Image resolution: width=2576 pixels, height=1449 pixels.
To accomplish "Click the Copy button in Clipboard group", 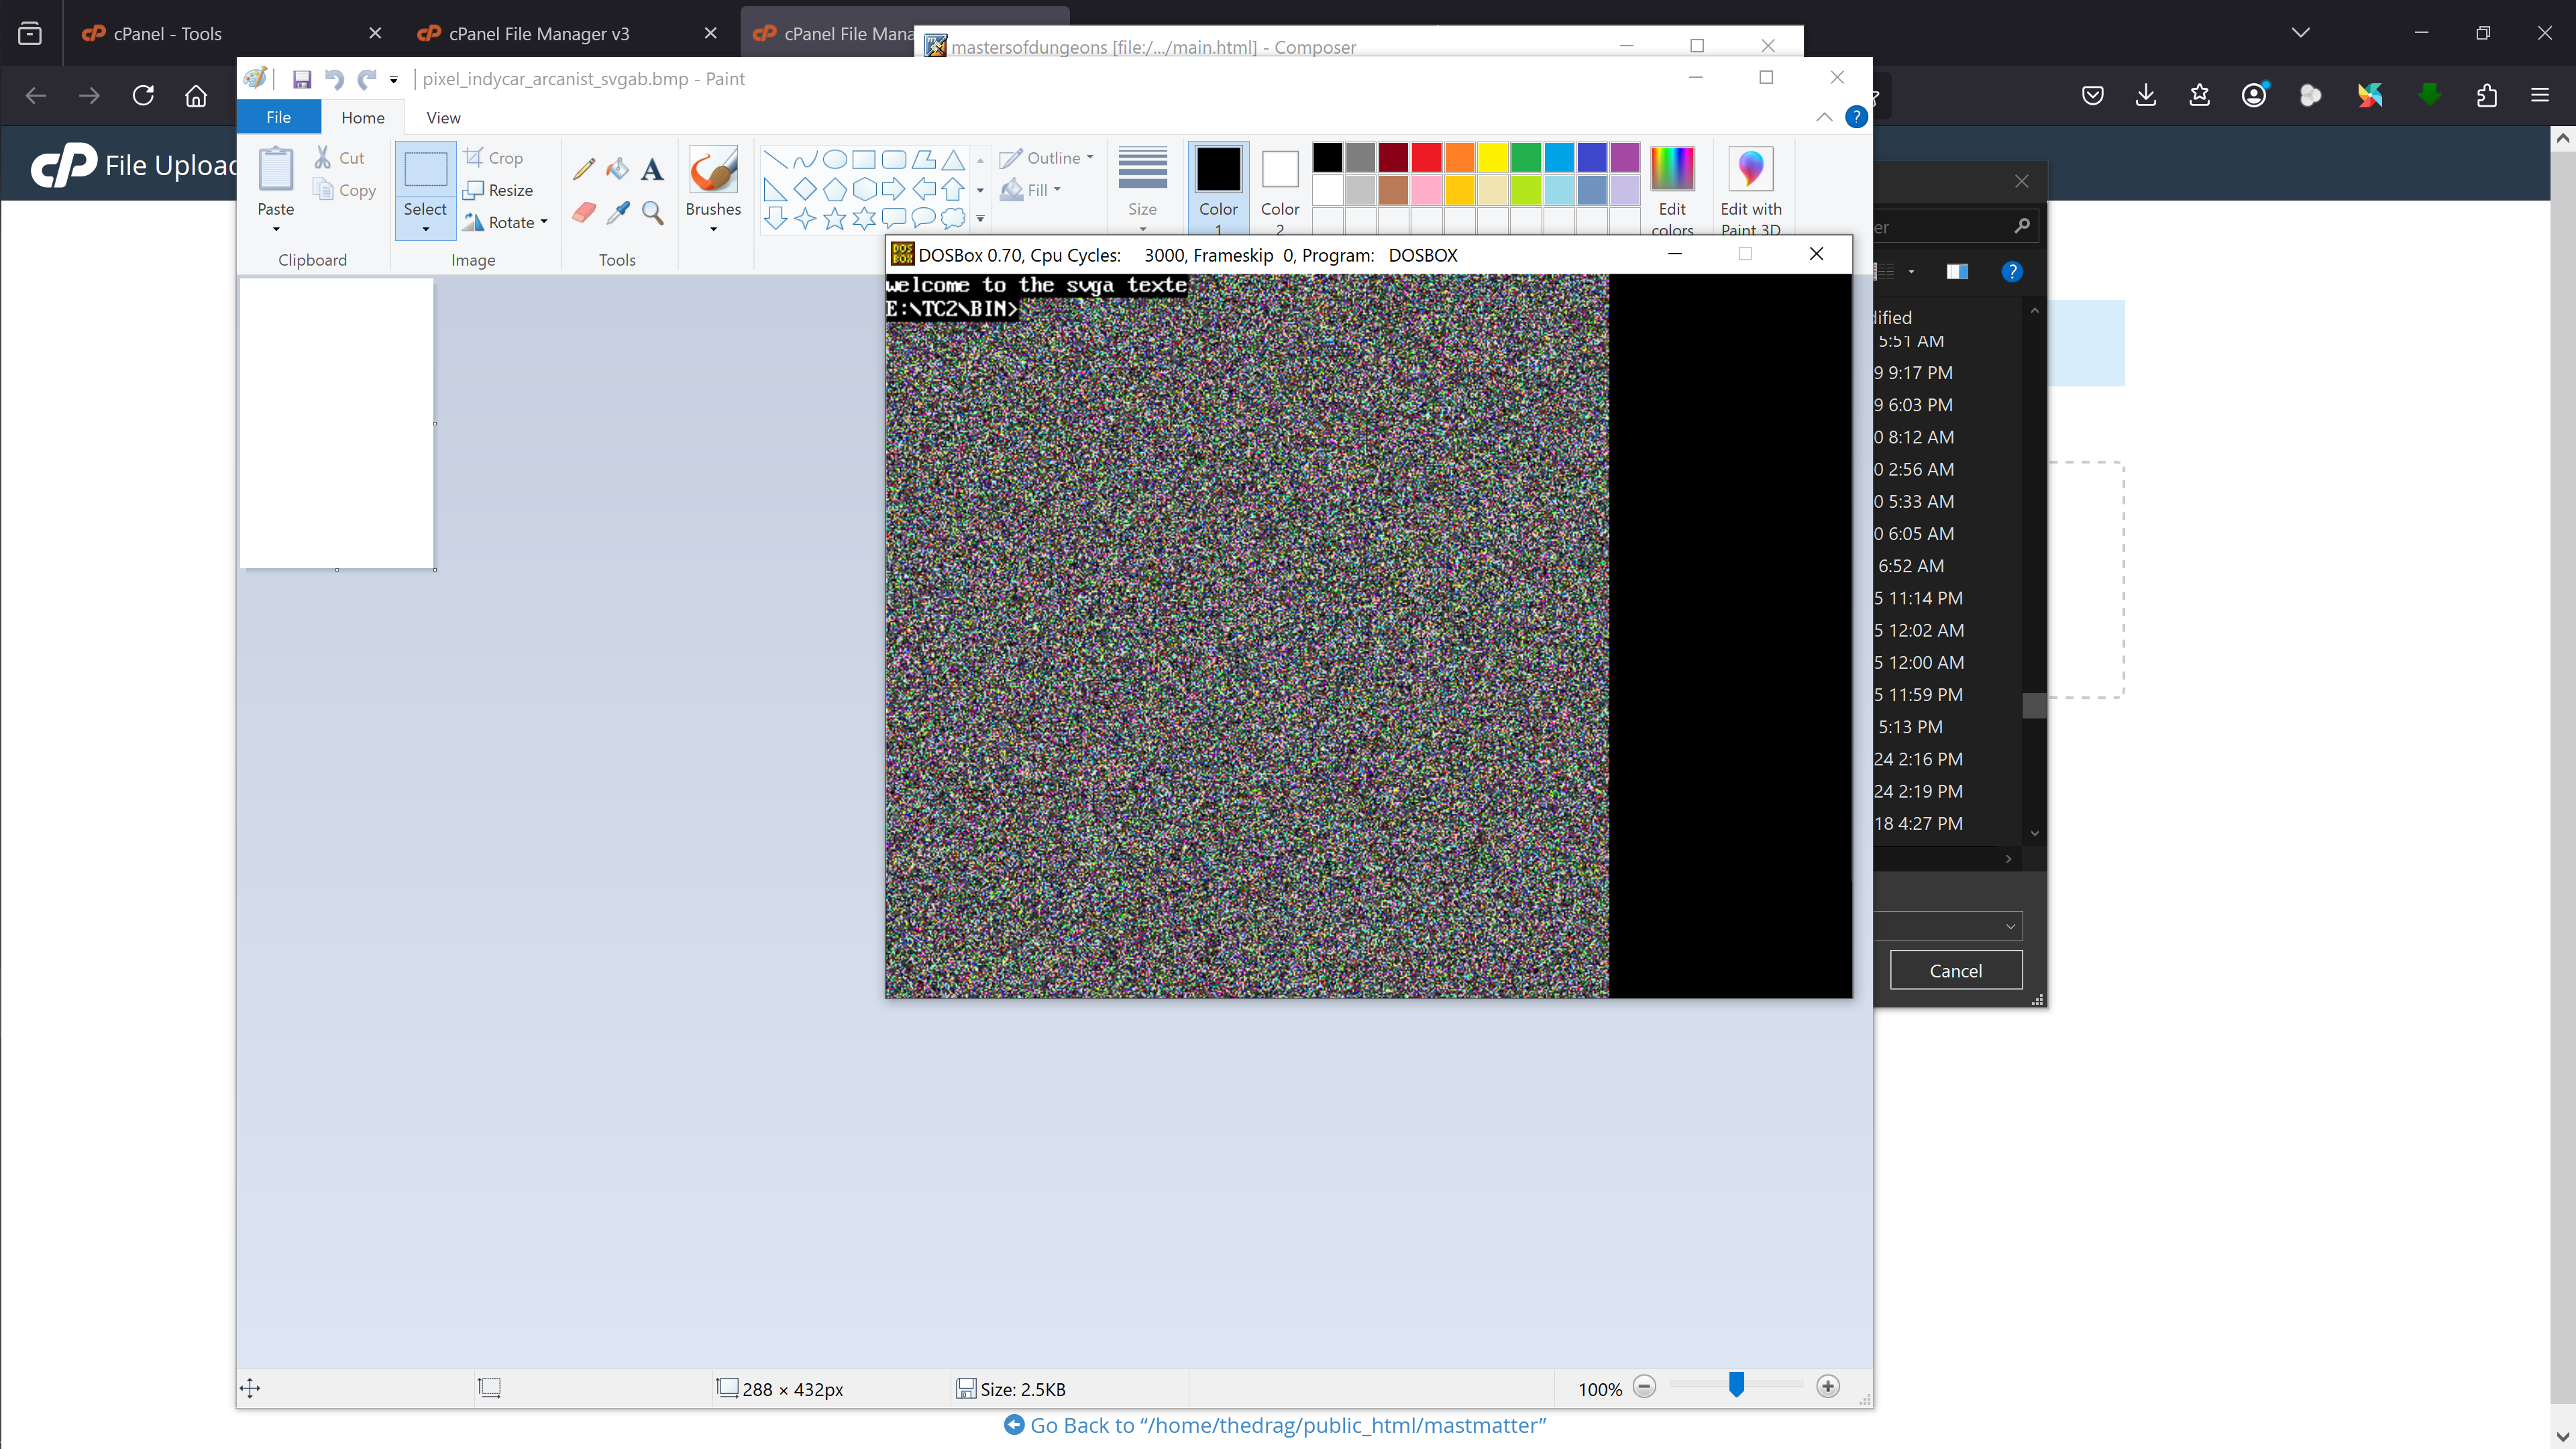I will point(345,190).
